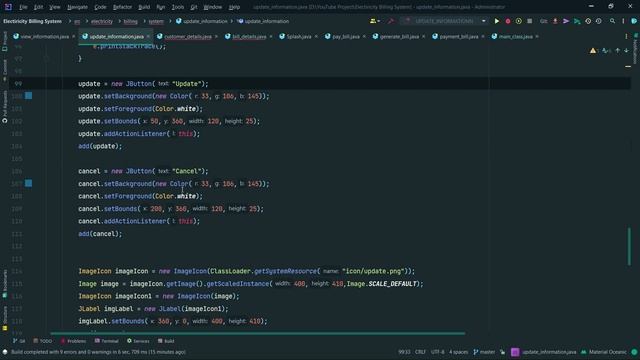Open the Pull Requests sidebar tool window
Screen dimensions: 640x360
4,107
